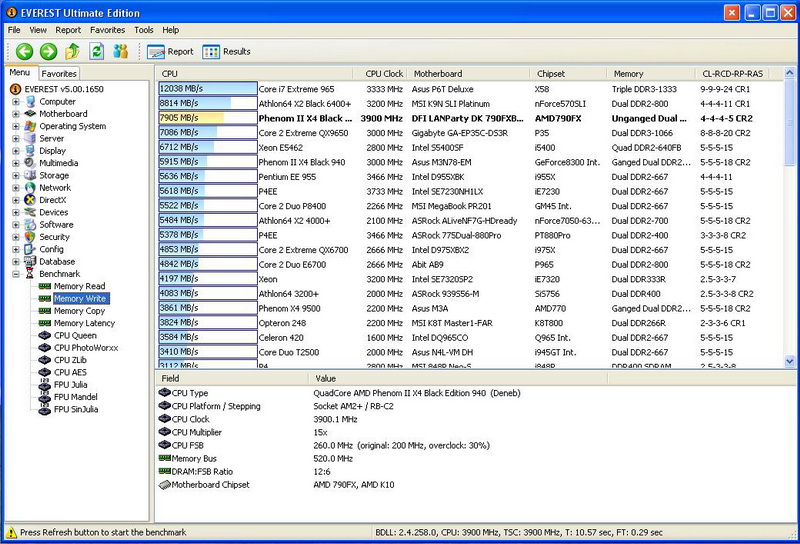800x544 pixels.
Task: Click the two-people users toolbar icon
Action: pos(121,51)
